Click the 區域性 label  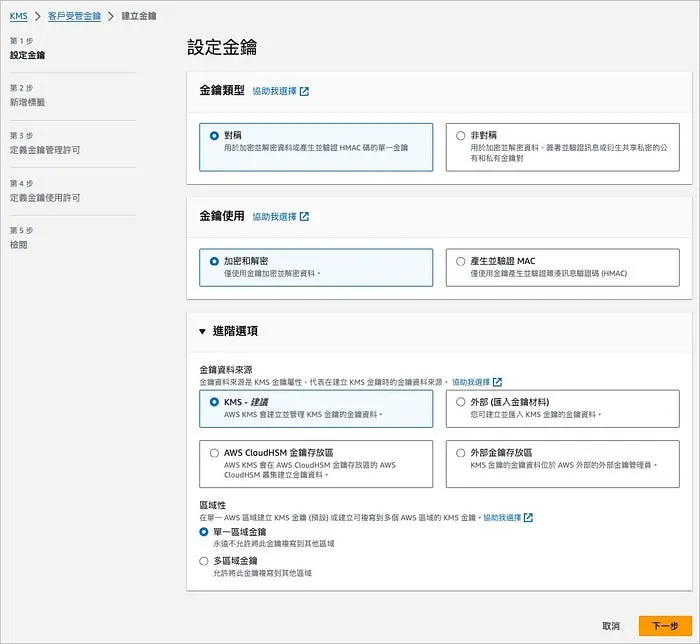click(x=212, y=505)
